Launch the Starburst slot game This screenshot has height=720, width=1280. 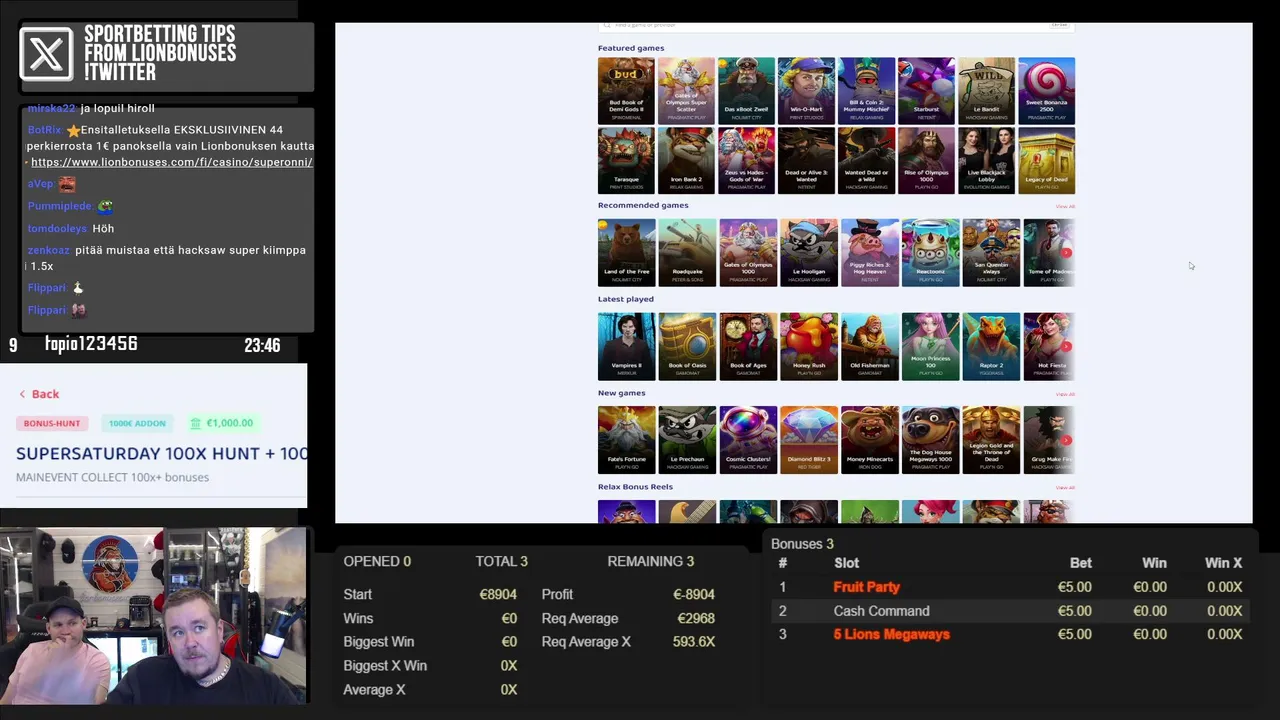point(926,90)
